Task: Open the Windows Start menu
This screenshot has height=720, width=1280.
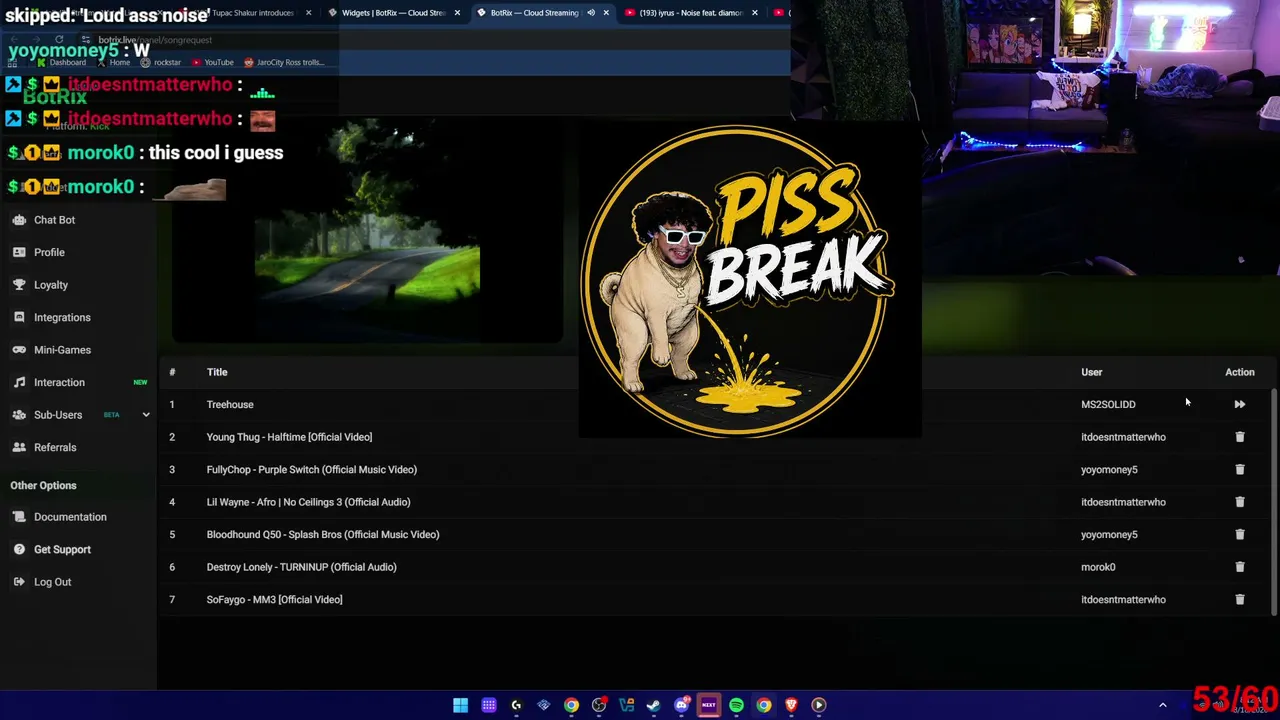Action: click(460, 705)
